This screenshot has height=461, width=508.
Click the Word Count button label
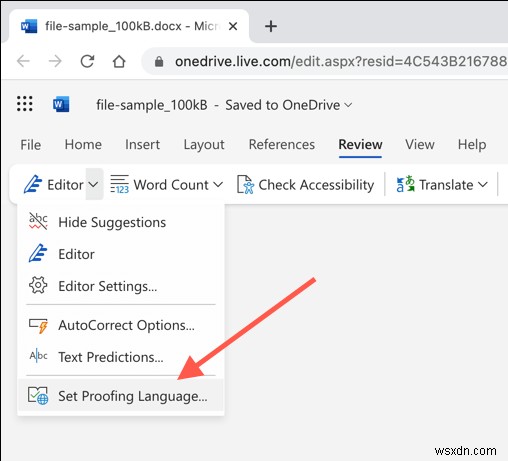point(171,185)
